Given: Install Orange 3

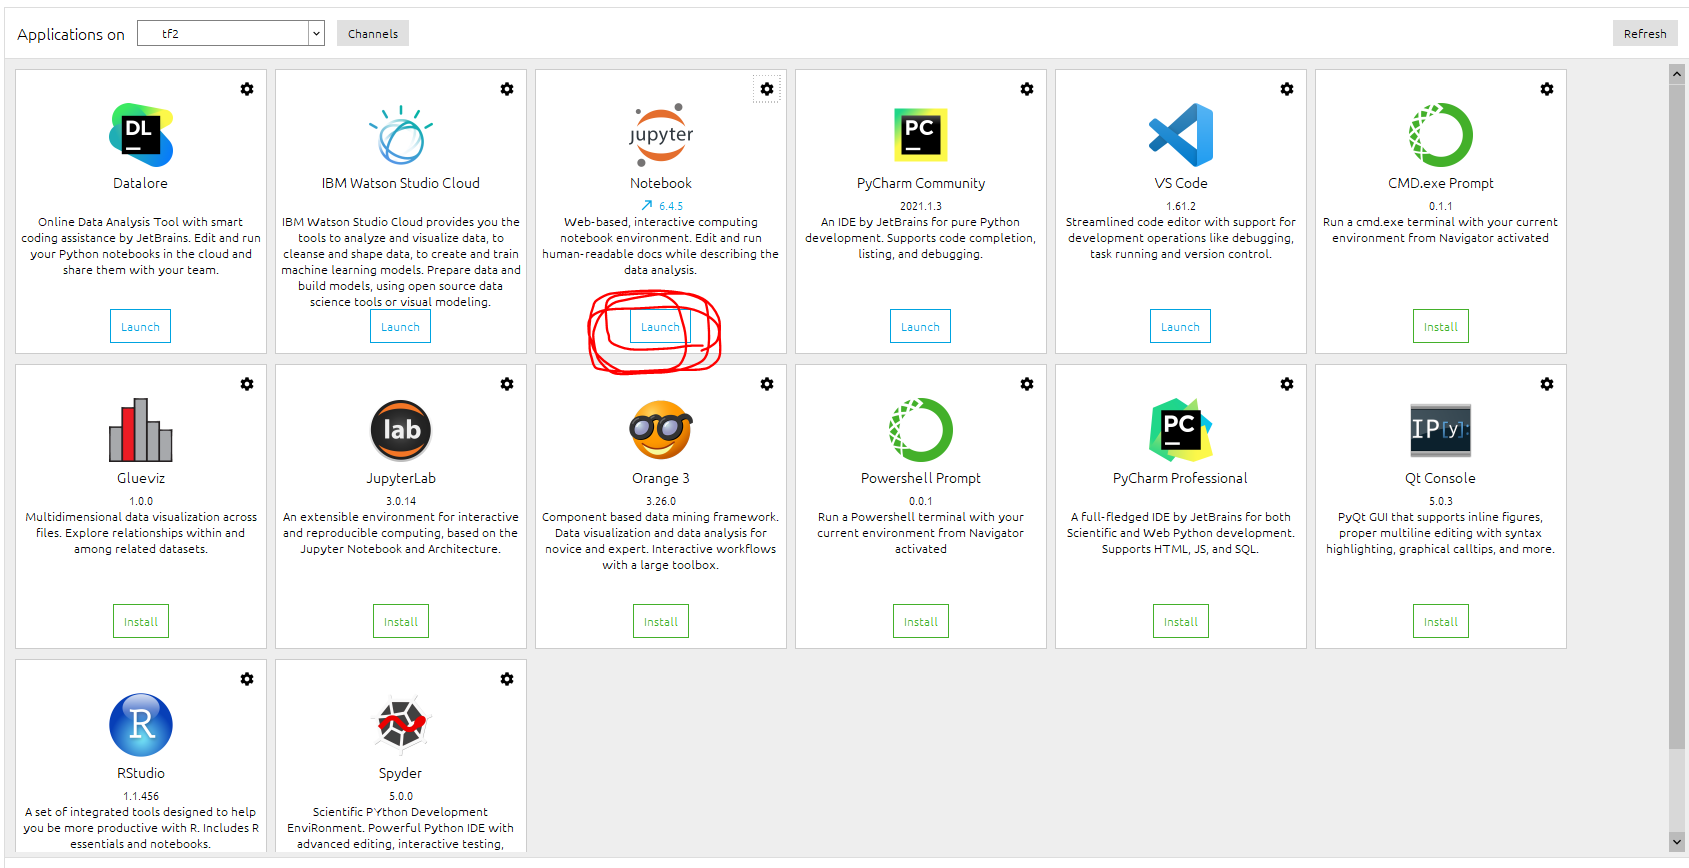Looking at the screenshot, I should point(661,621).
